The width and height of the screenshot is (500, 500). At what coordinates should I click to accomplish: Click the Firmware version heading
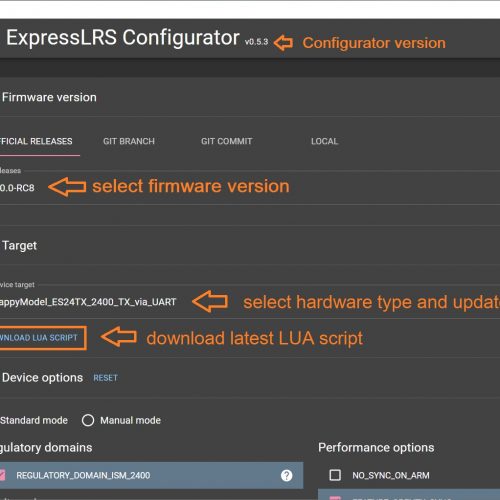click(x=49, y=97)
